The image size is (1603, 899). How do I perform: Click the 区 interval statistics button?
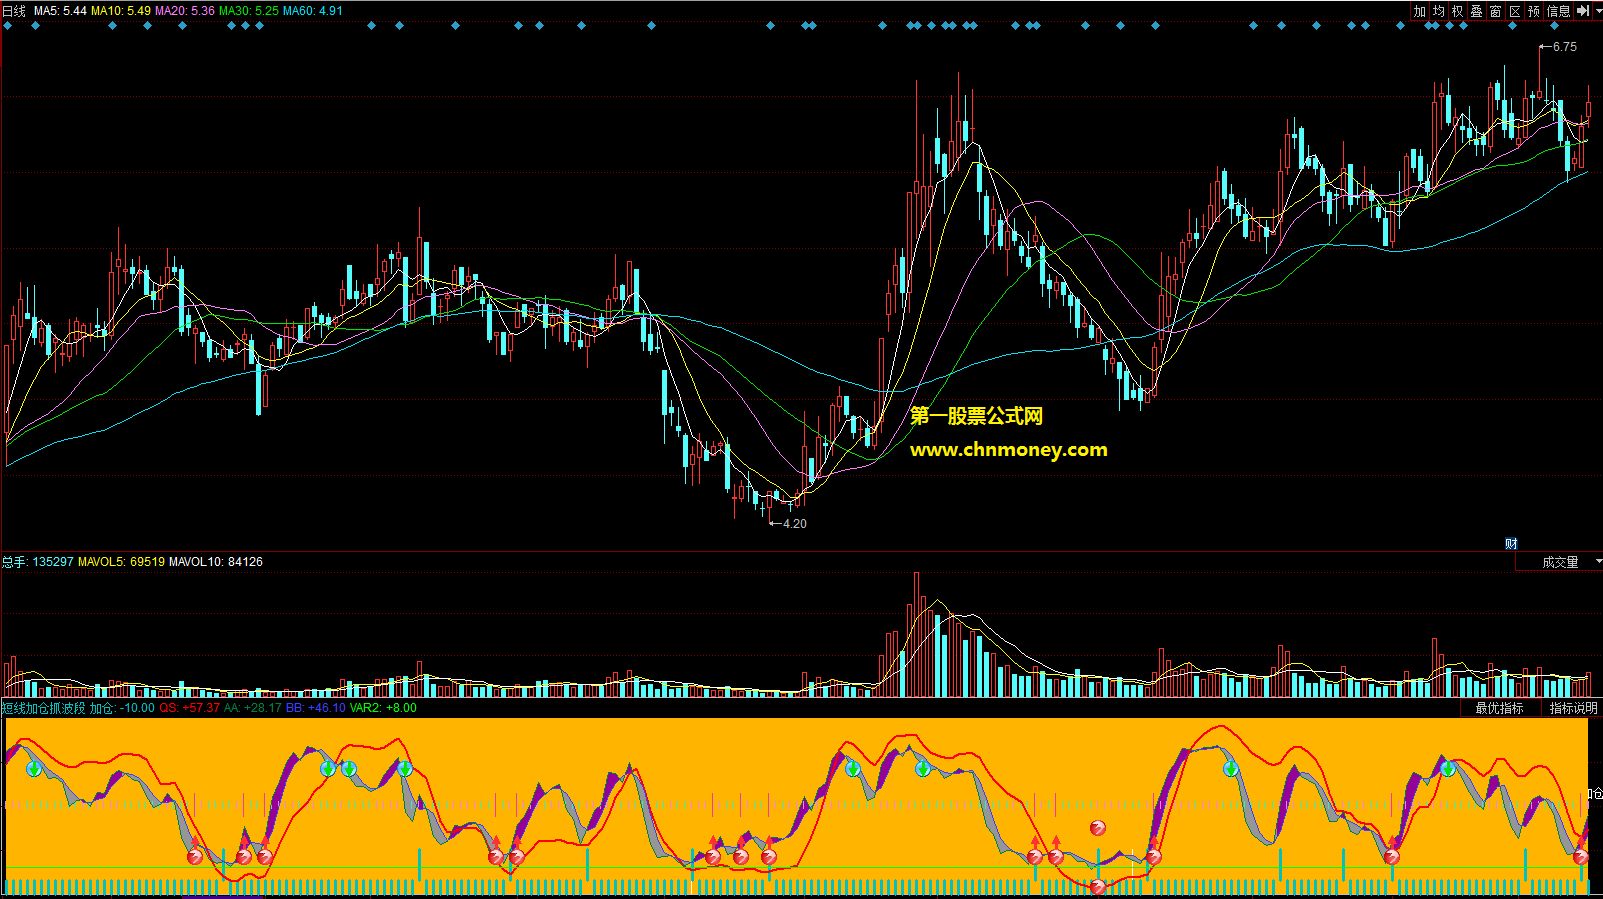[1515, 11]
